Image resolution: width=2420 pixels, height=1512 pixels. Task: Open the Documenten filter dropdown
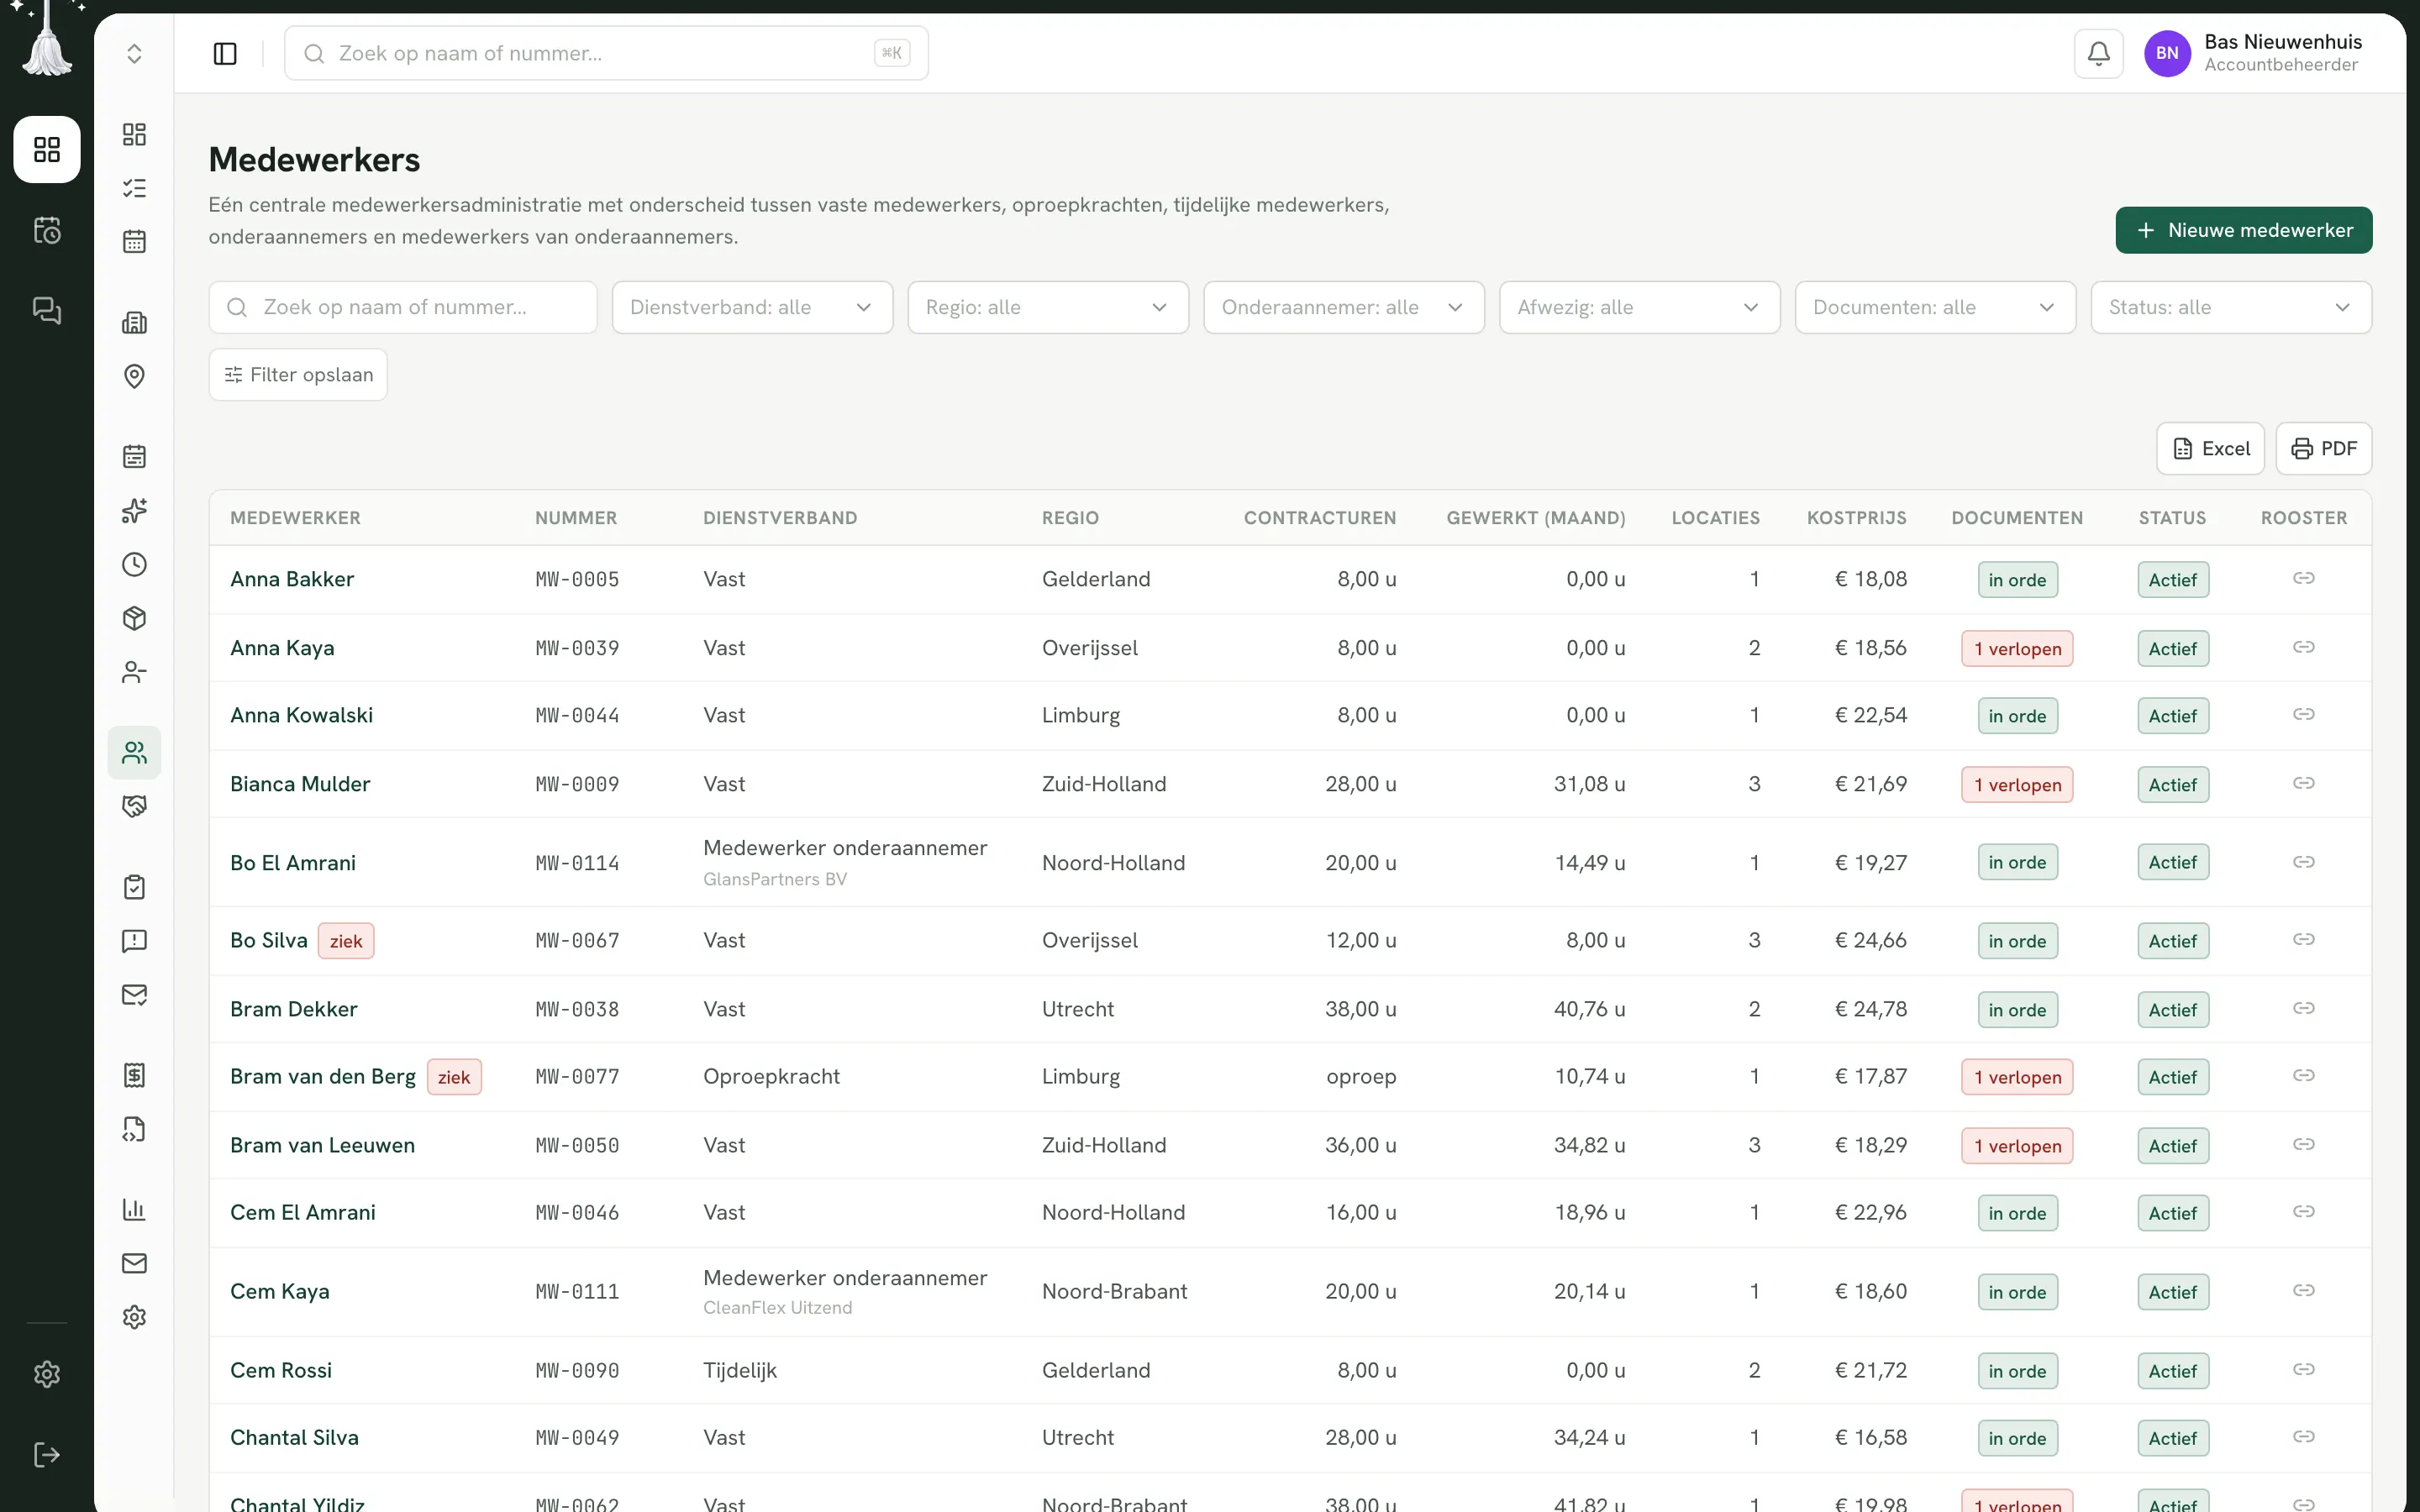[1935, 307]
